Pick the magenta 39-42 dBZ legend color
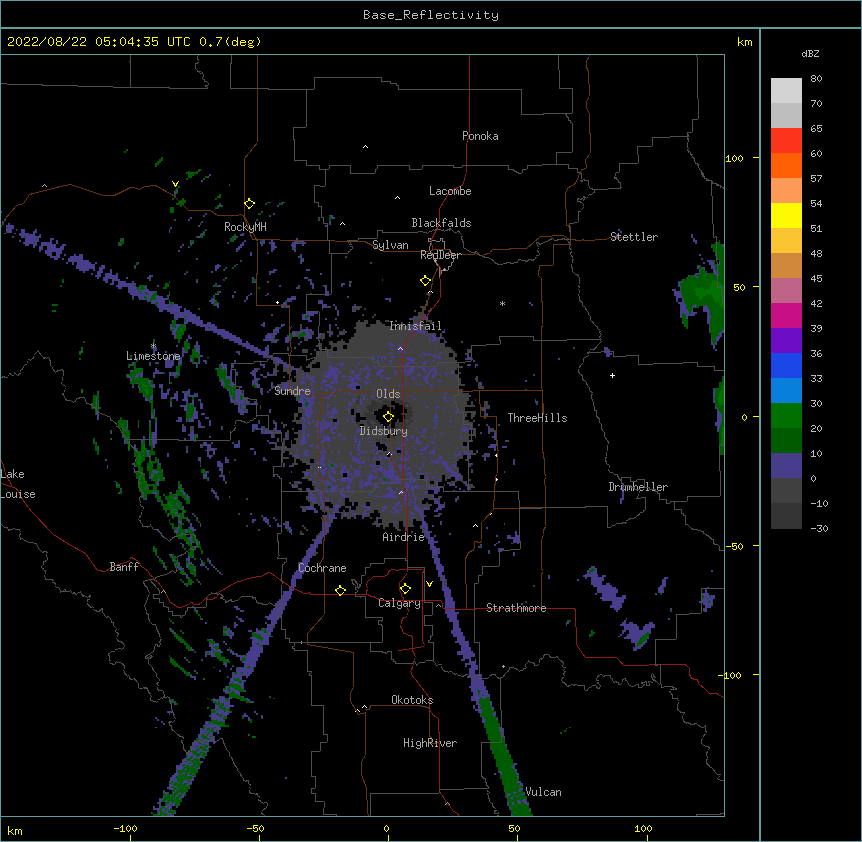 point(786,315)
